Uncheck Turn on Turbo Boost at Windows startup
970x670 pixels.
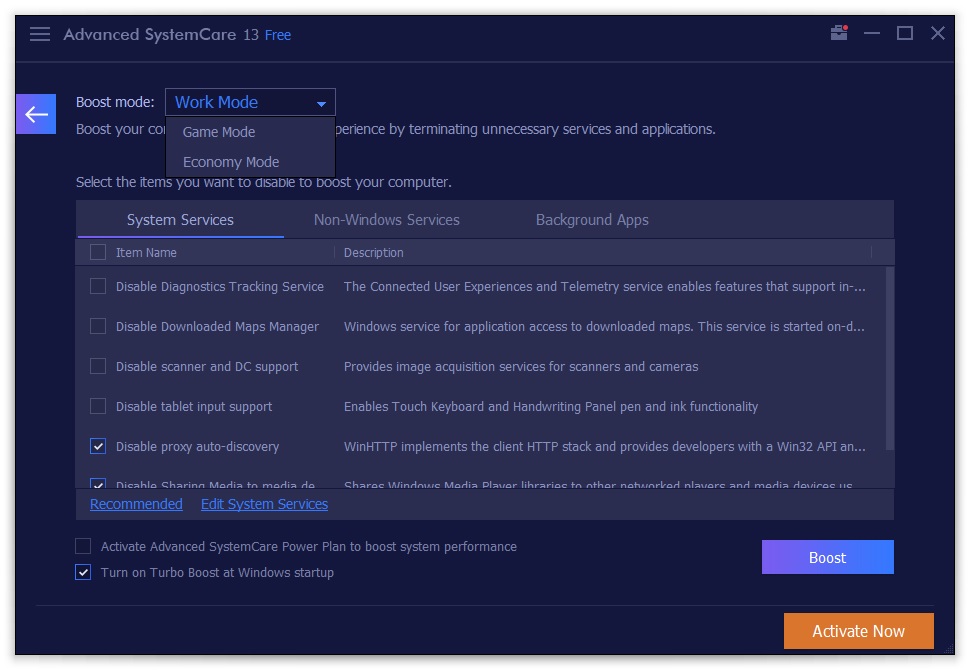pyautogui.click(x=83, y=572)
